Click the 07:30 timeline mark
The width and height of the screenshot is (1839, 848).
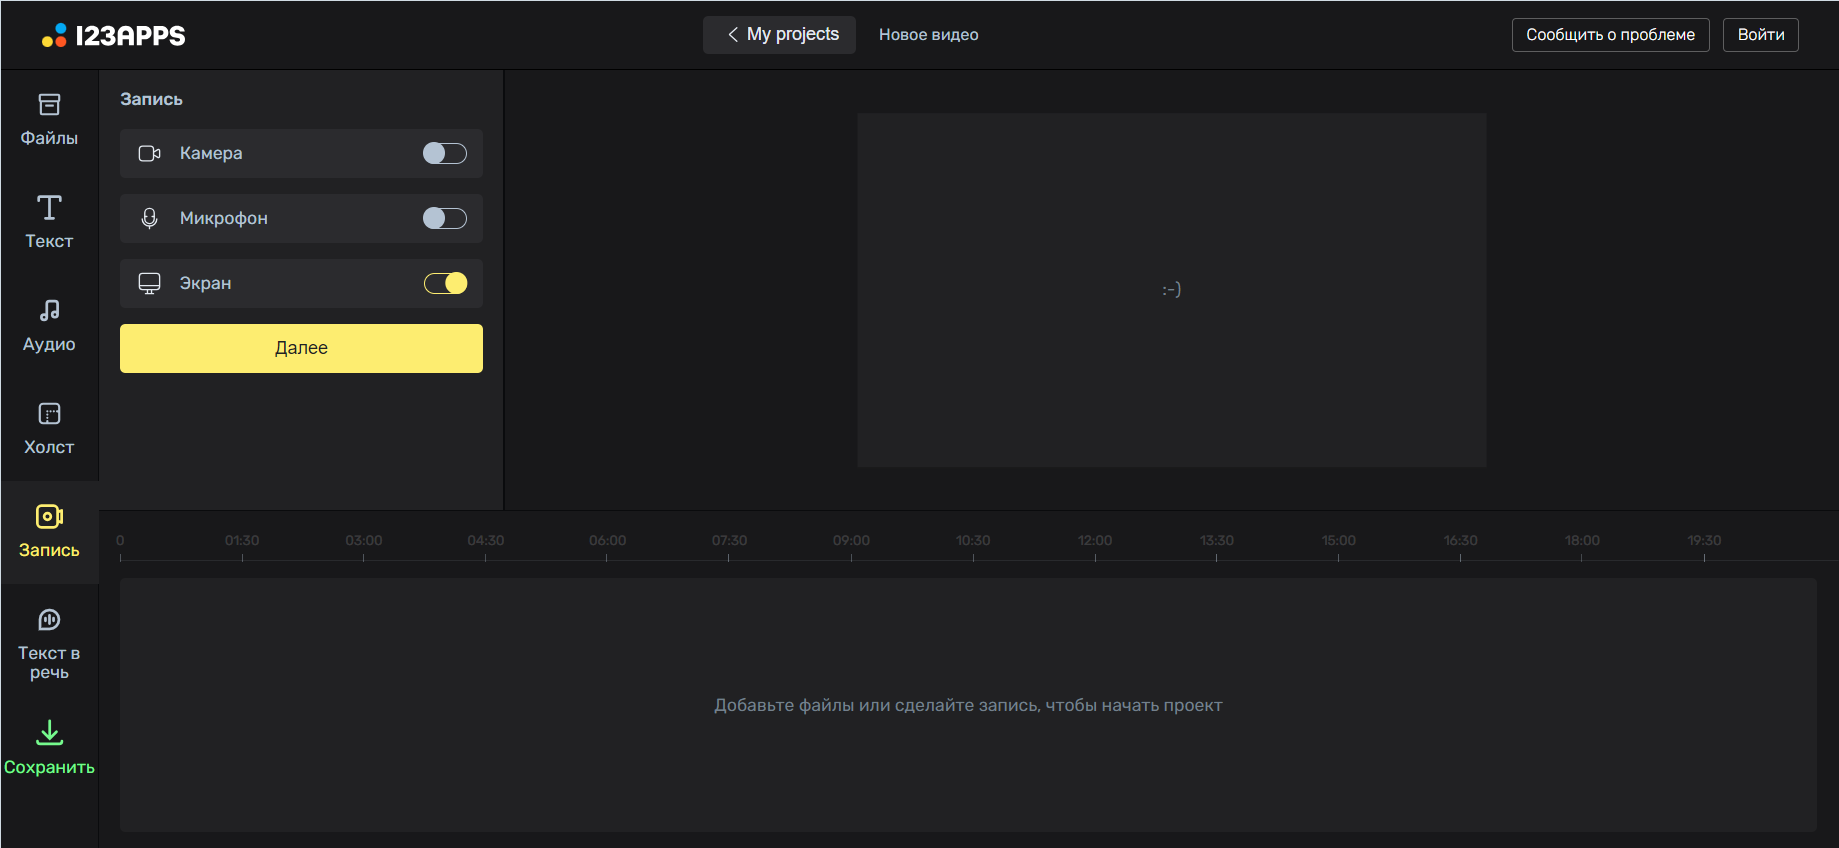tap(729, 541)
